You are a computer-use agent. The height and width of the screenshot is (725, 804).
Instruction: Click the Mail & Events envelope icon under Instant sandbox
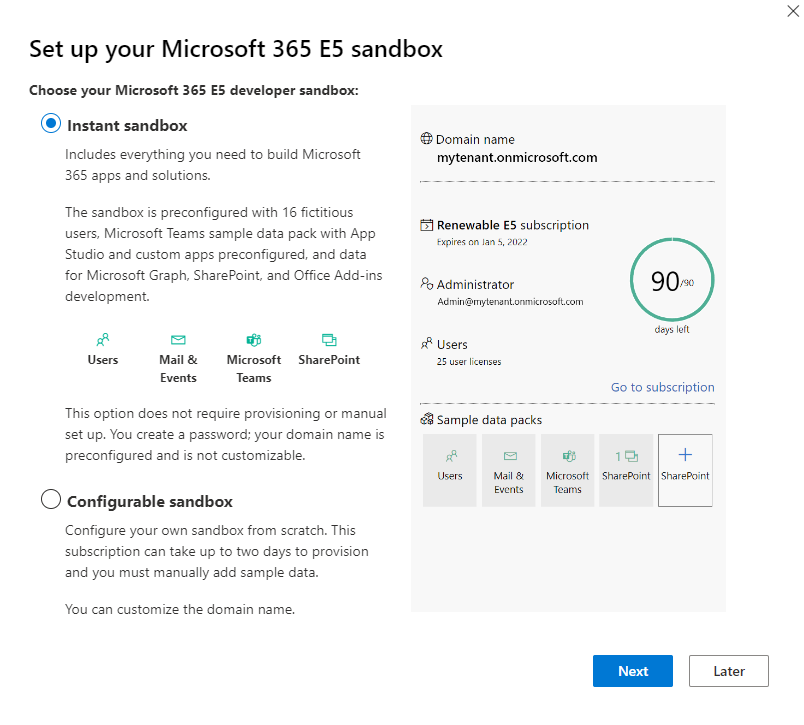click(178, 339)
